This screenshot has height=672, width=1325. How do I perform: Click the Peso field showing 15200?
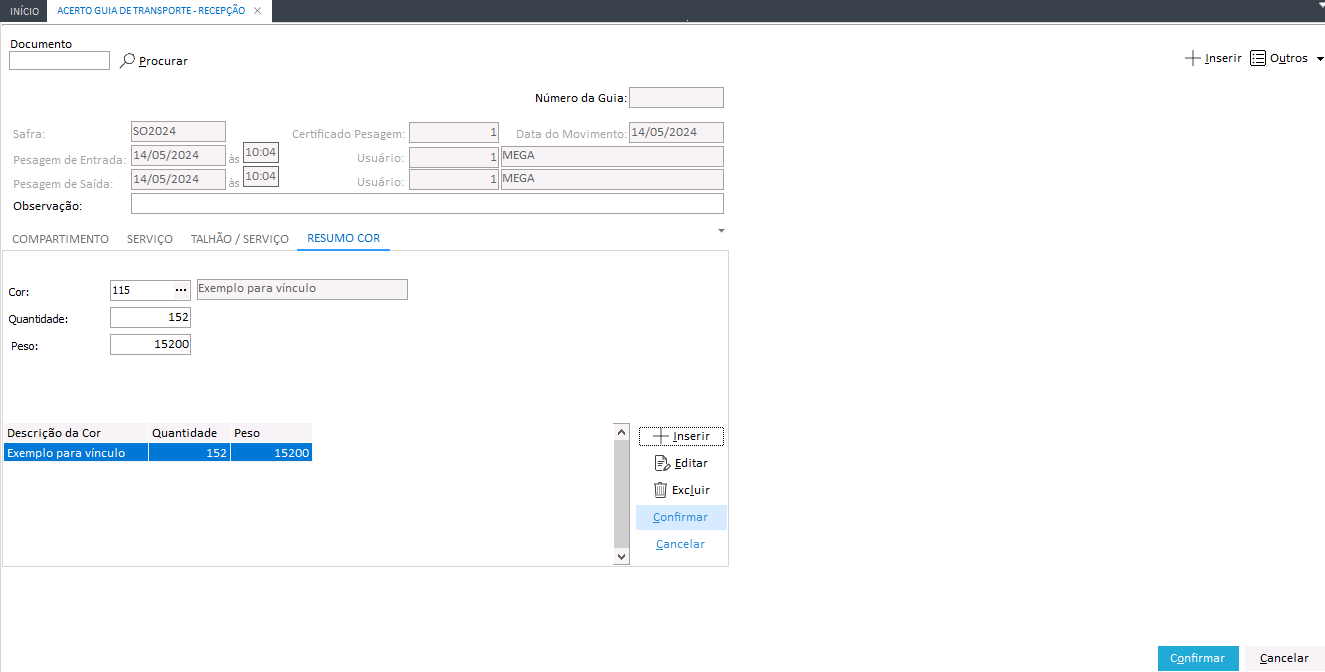pyautogui.click(x=150, y=344)
